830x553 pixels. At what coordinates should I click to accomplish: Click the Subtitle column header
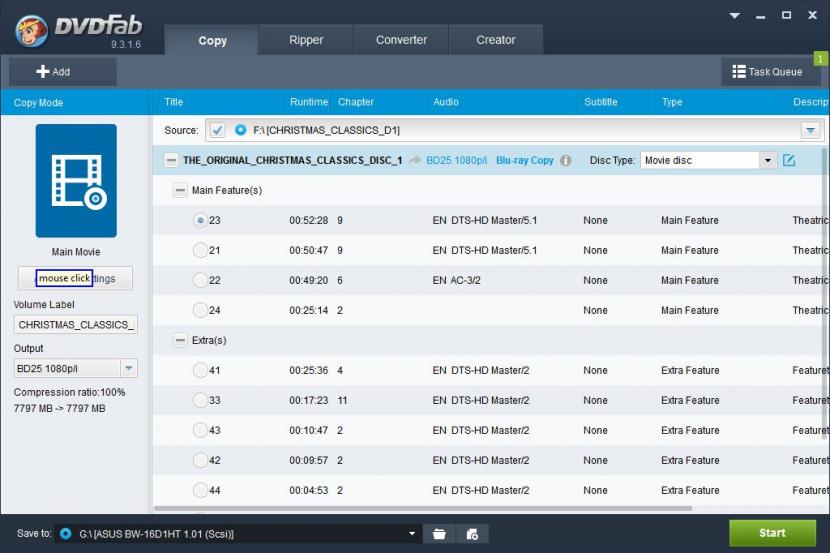pos(601,102)
